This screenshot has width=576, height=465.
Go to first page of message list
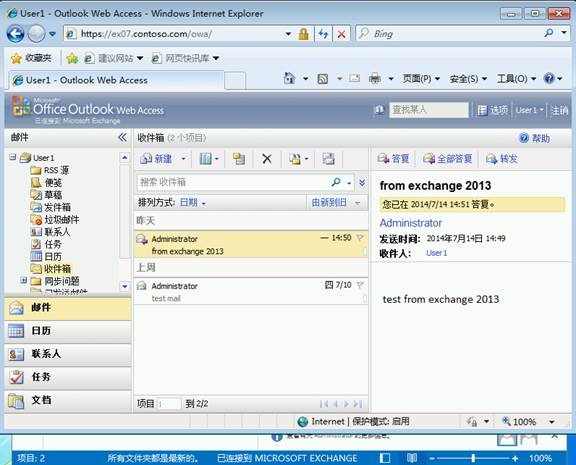[x=324, y=404]
